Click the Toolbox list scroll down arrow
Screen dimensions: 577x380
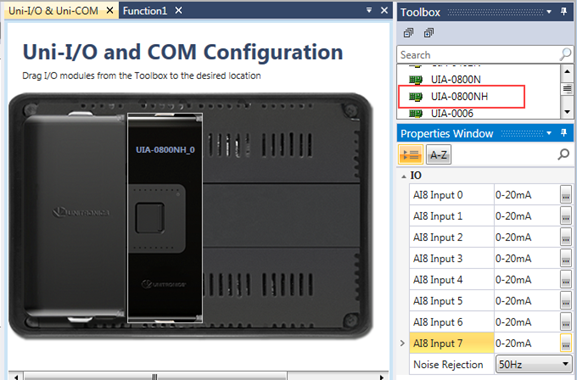[x=567, y=112]
